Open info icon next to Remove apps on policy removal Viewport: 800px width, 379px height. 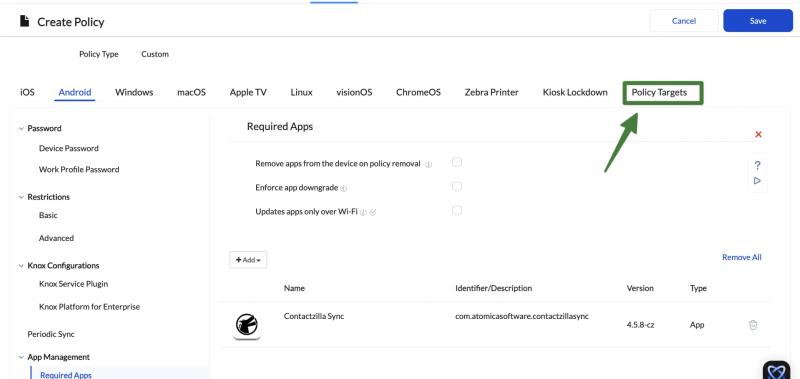click(x=429, y=165)
